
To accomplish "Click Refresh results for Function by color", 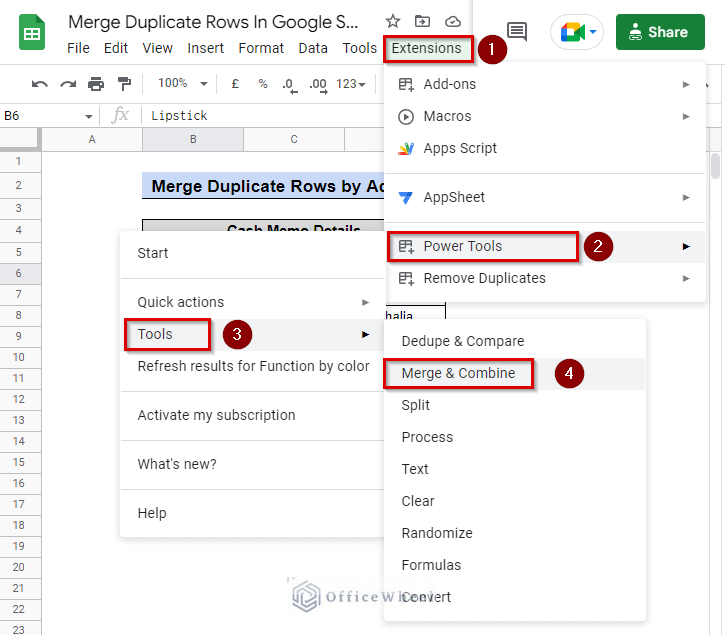I will [x=252, y=366].
